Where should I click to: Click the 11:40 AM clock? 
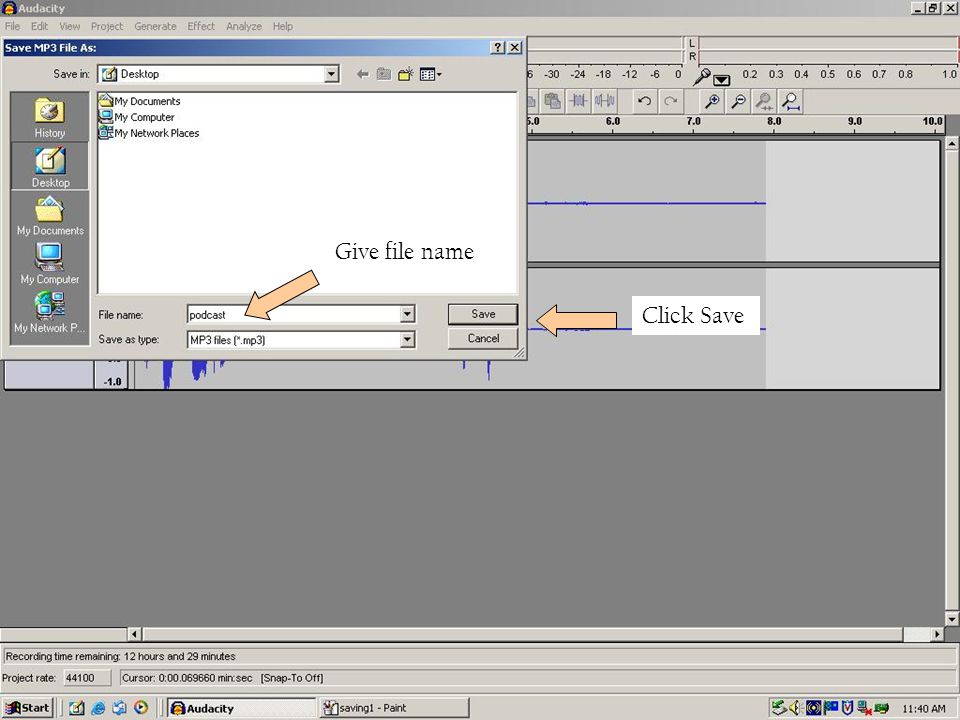click(924, 708)
